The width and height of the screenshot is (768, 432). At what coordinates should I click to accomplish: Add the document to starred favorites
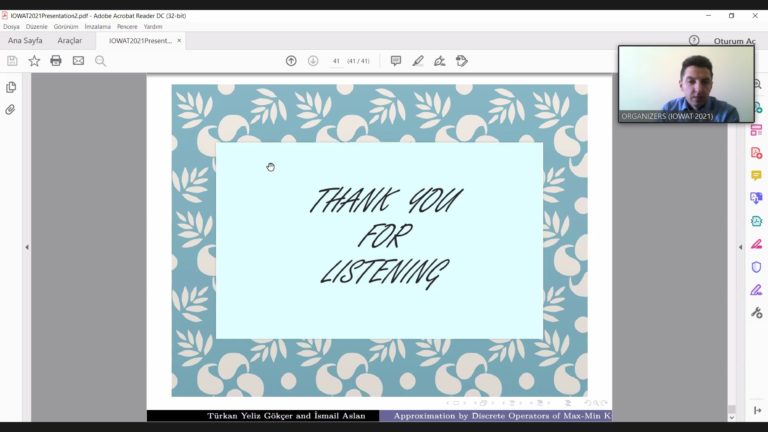coord(34,61)
